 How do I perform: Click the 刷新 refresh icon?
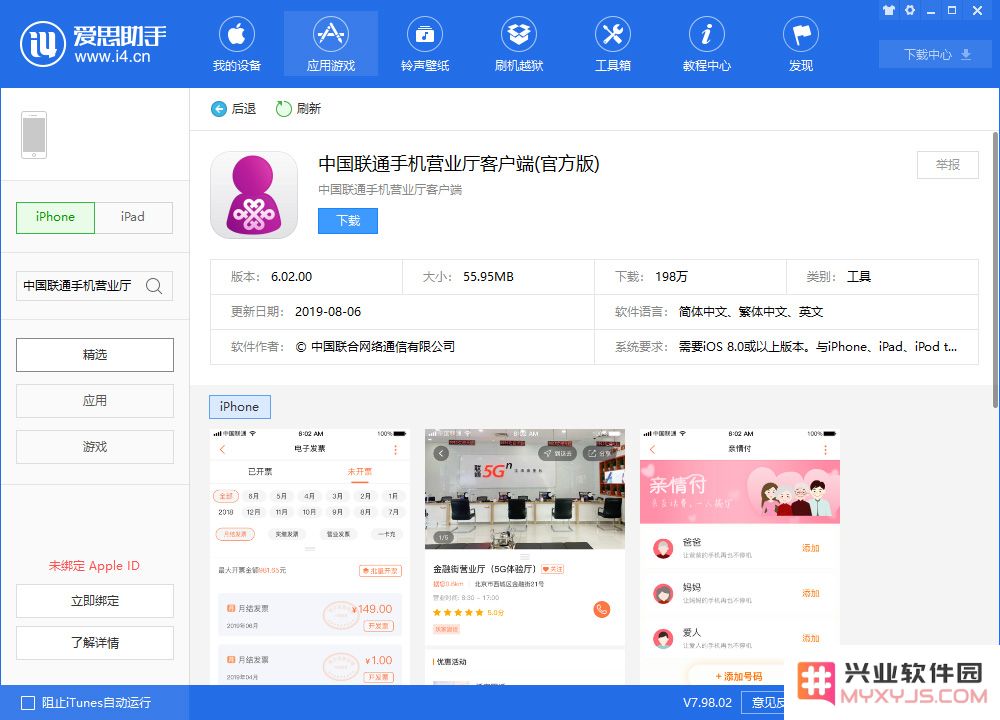[283, 109]
